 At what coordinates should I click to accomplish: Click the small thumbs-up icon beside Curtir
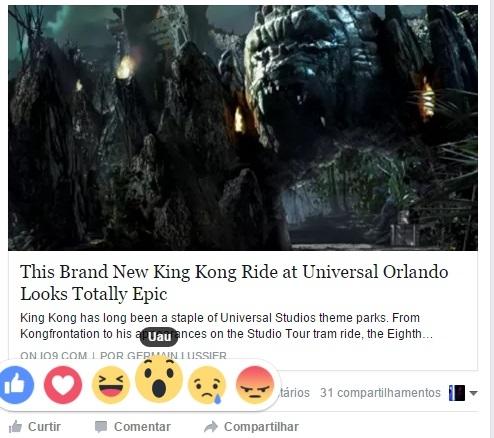(15, 427)
